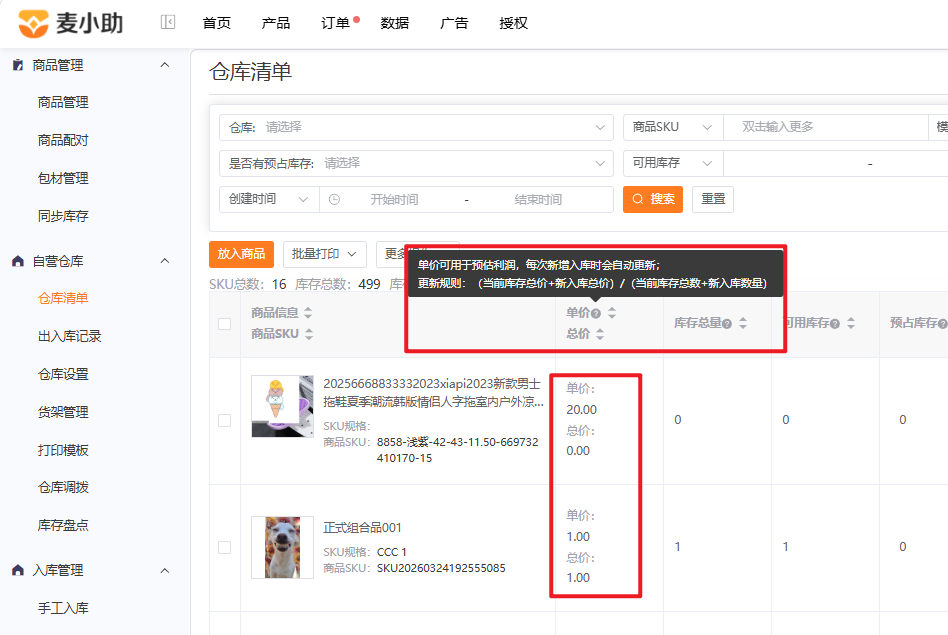Open the 商品SKU search-type dropdown
Image resolution: width=948 pixels, height=635 pixels.
tap(673, 127)
